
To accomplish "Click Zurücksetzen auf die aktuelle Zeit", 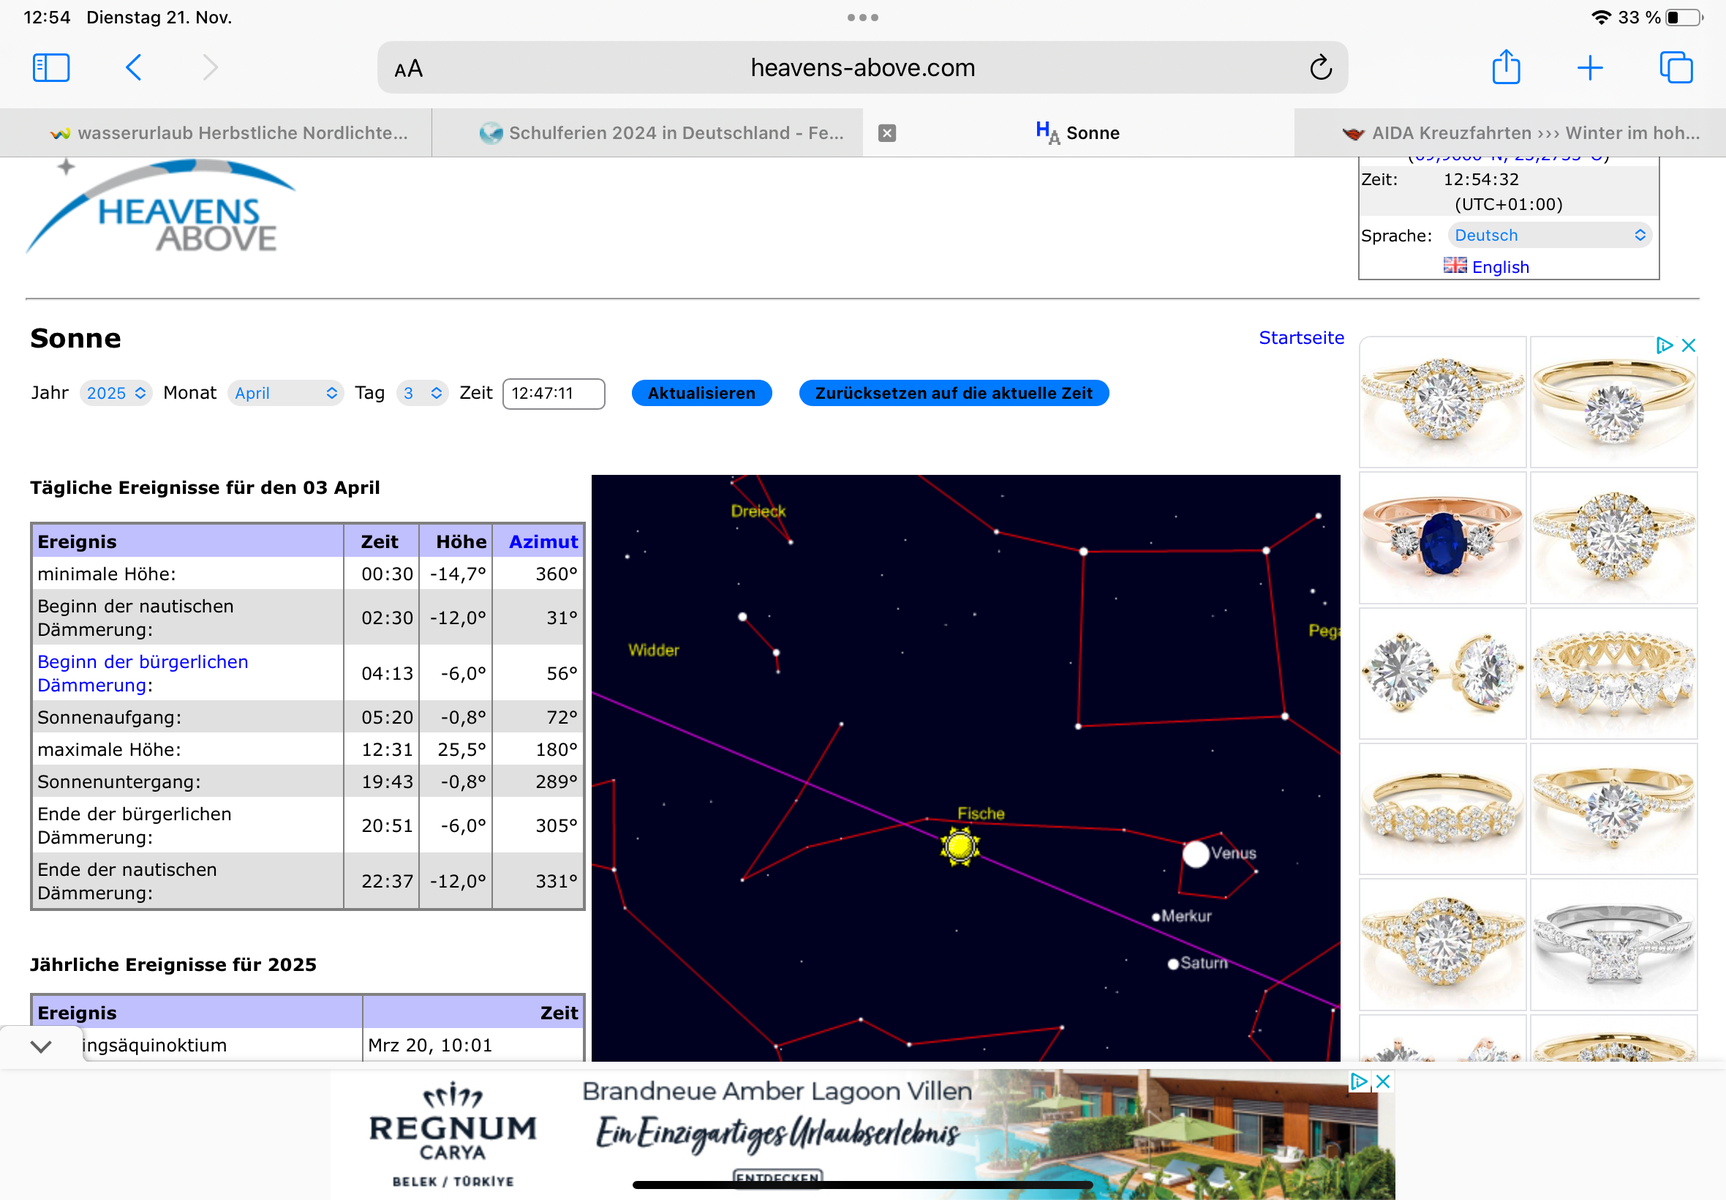I will point(953,393).
